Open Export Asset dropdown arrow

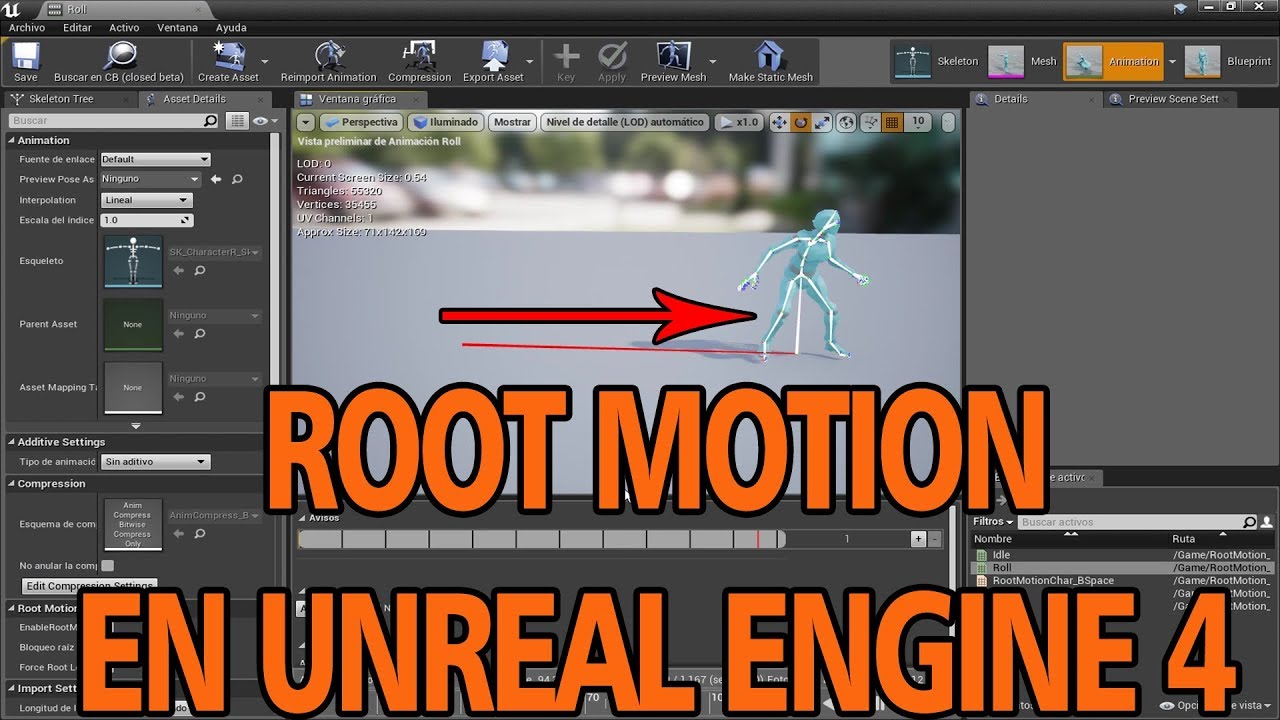tap(529, 61)
